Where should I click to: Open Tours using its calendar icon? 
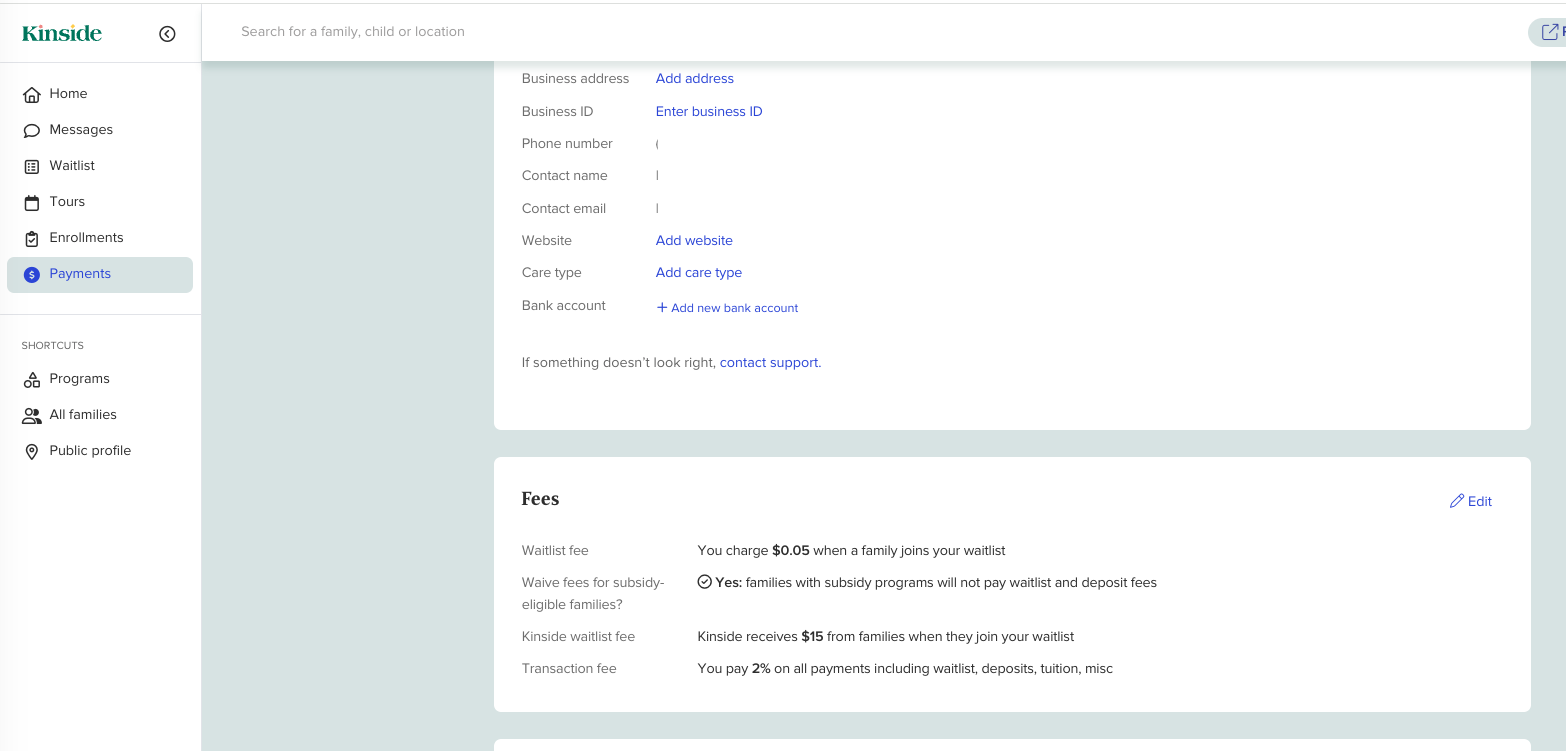point(33,201)
